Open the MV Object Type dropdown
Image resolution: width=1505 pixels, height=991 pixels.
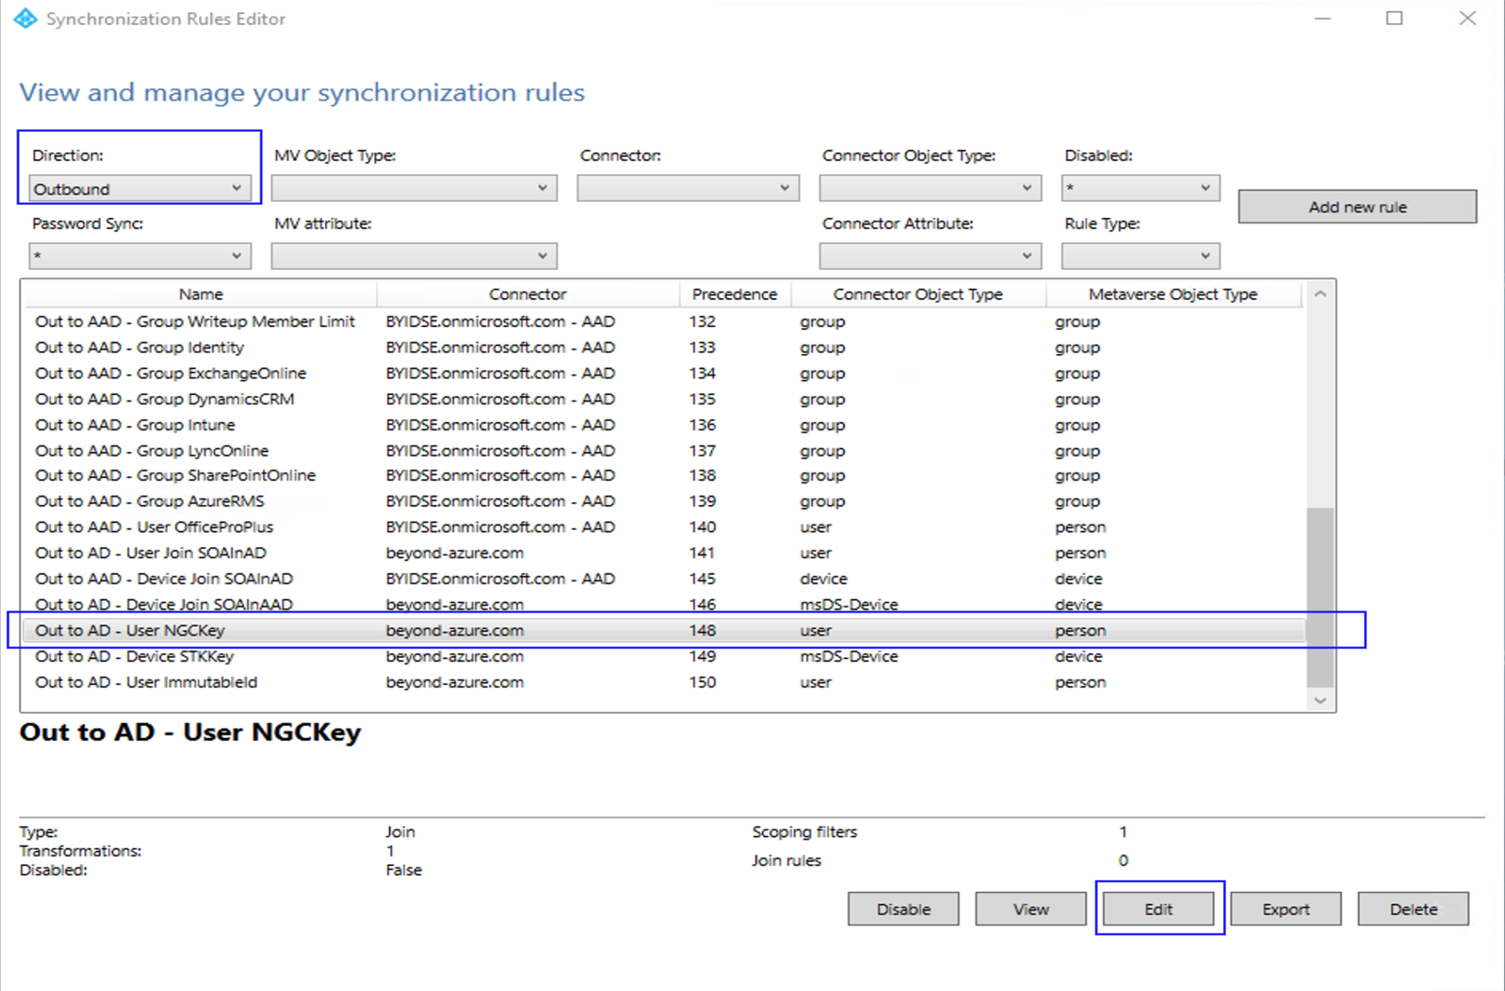(x=413, y=187)
